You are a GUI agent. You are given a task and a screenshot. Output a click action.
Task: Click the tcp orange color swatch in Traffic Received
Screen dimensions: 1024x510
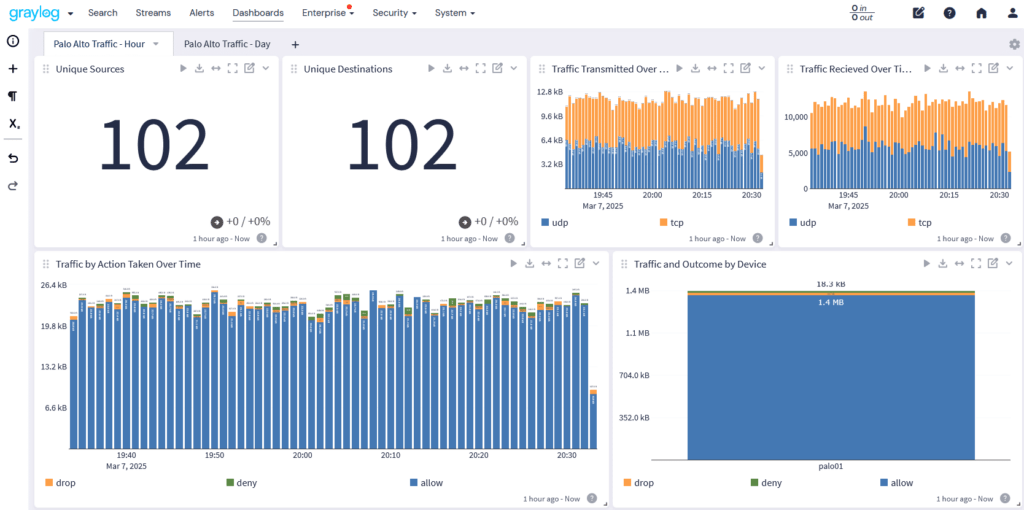[x=912, y=222]
